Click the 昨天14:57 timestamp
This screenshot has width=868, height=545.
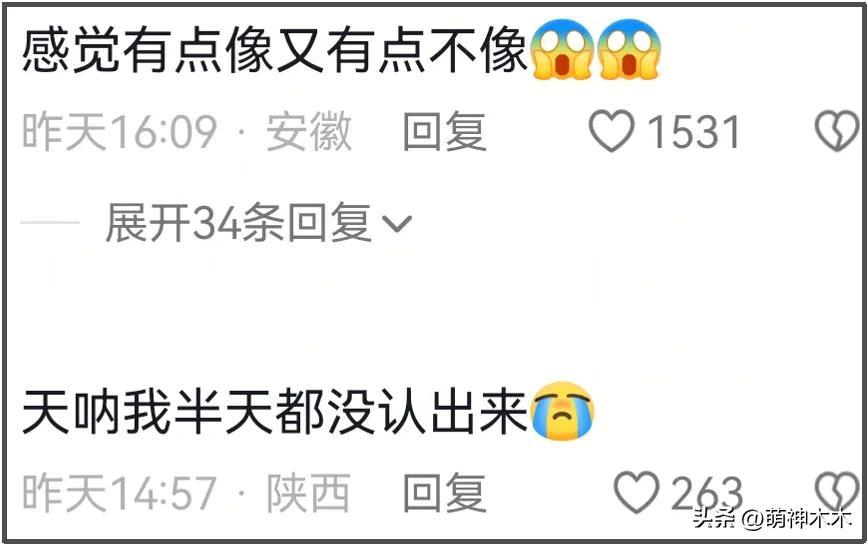(120, 492)
